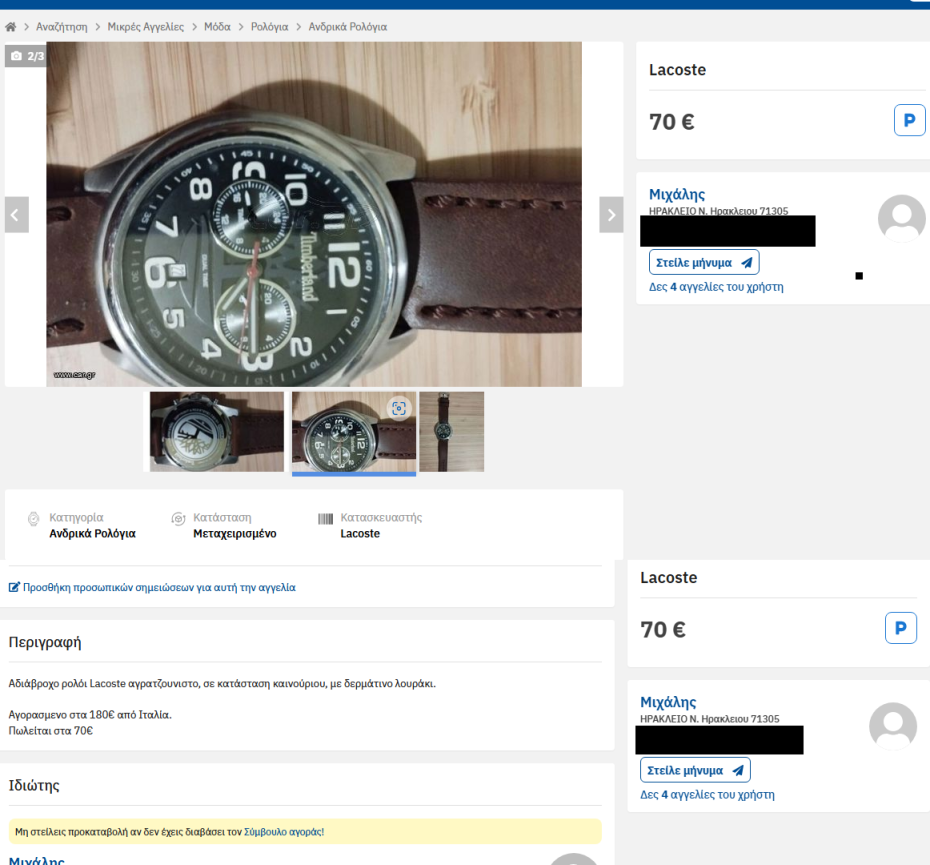Screen dimensions: 930x865
Task: Click the main watch photo
Action: click(x=314, y=214)
